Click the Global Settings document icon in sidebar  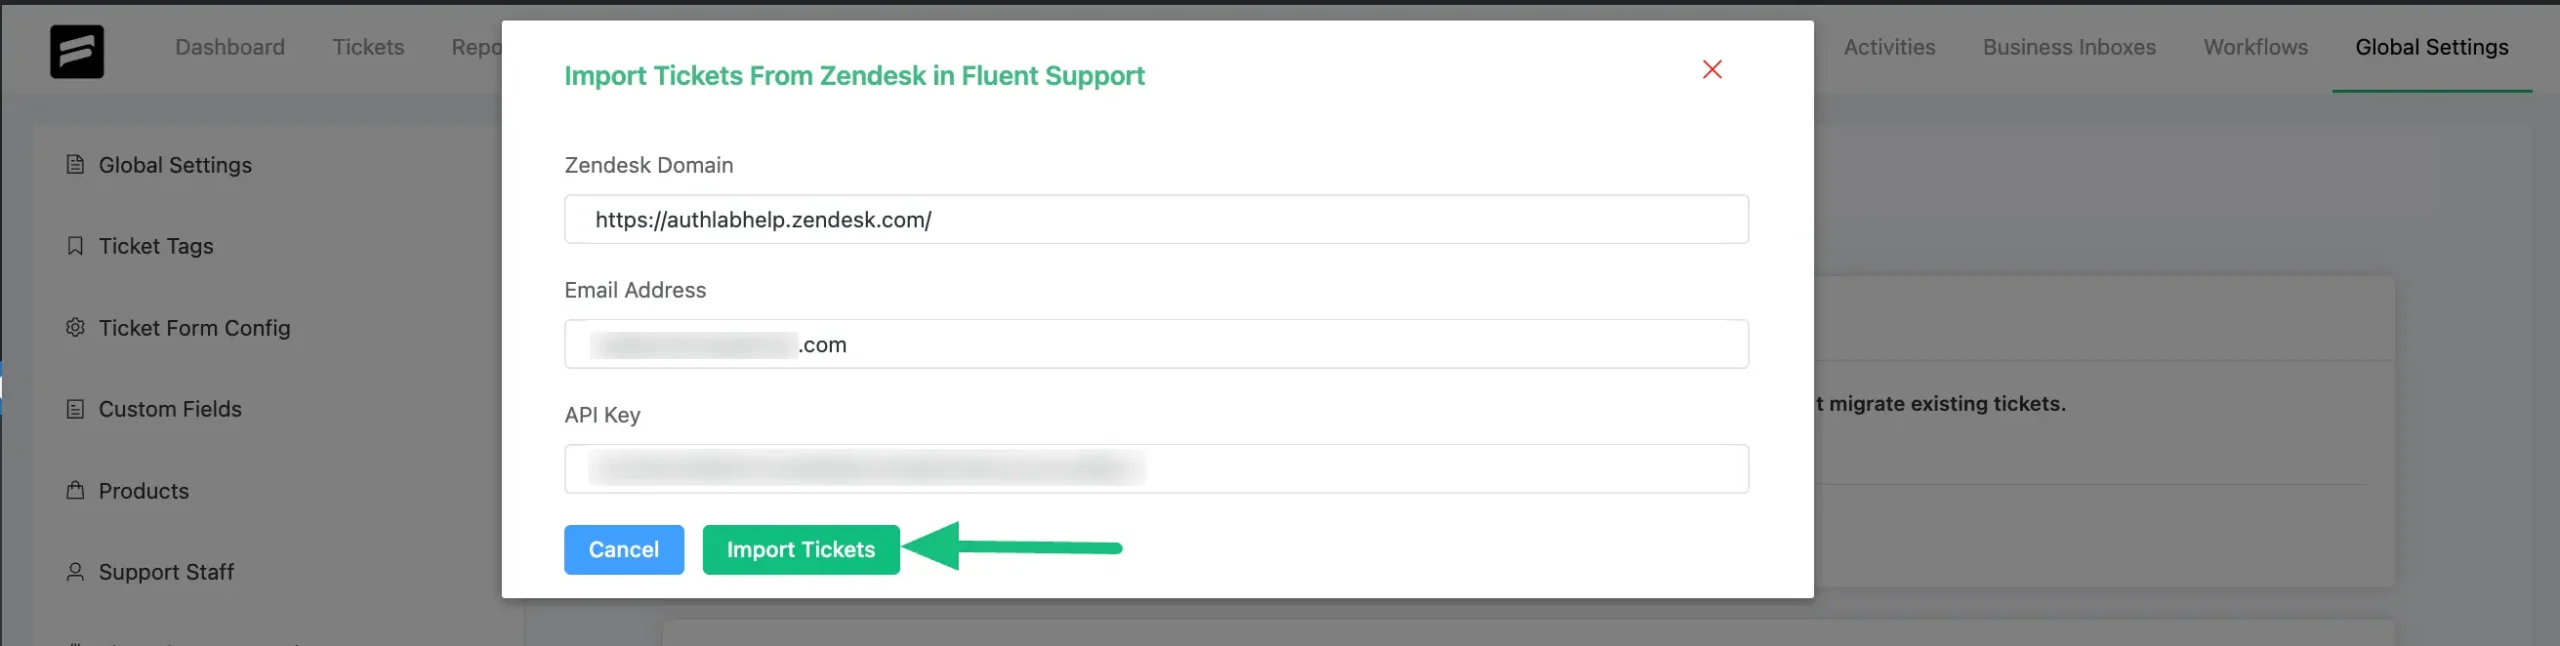[75, 164]
